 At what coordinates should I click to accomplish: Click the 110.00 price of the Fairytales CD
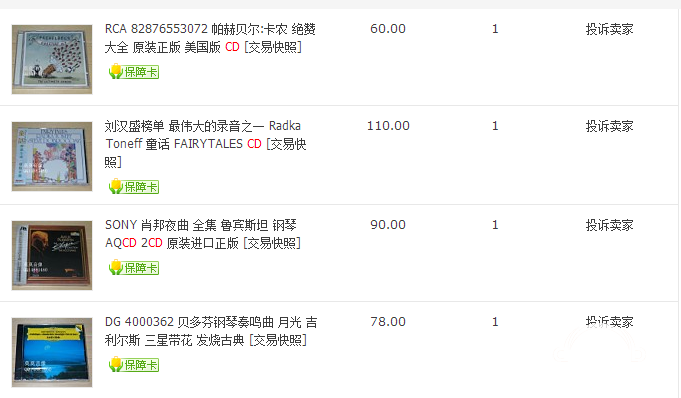(388, 126)
